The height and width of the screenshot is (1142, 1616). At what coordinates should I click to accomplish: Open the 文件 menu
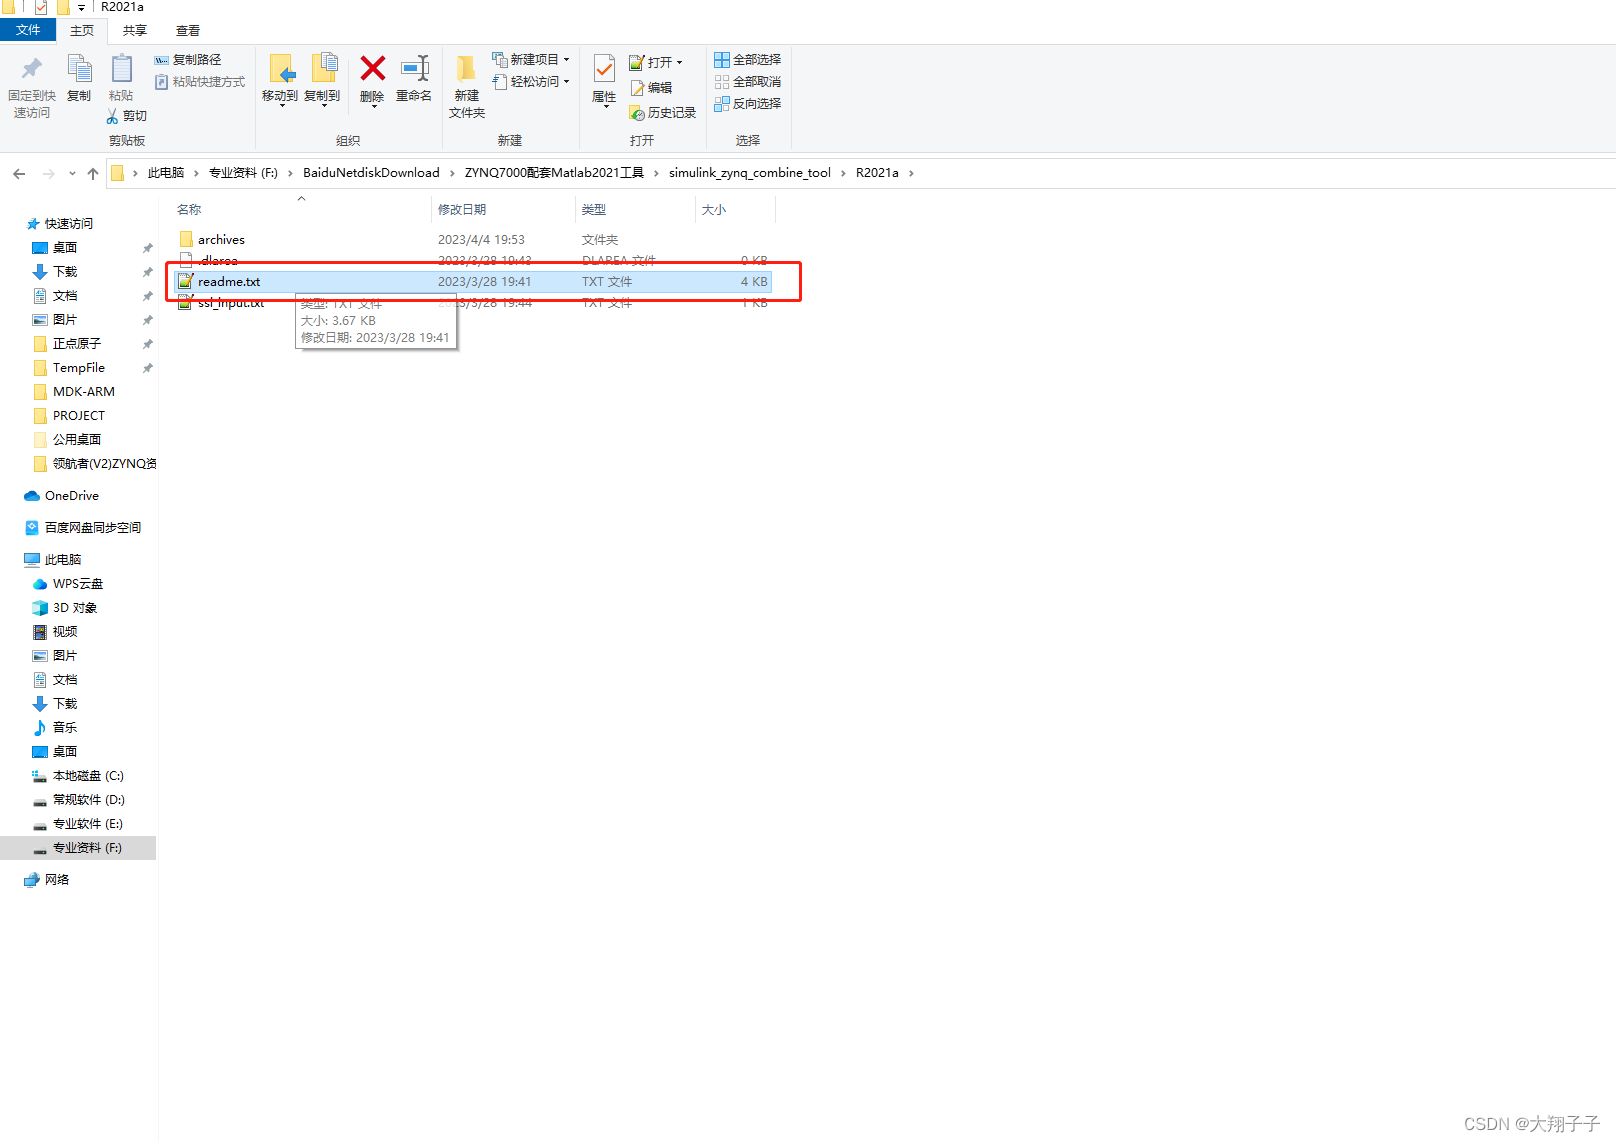(x=28, y=29)
